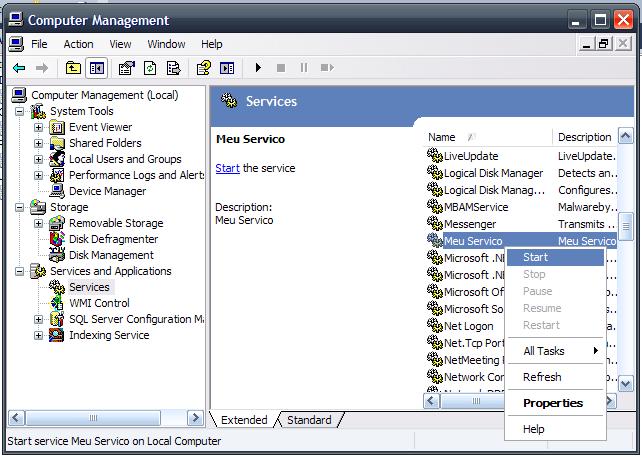Click the Start the service link
Image resolution: width=642 pixels, height=457 pixels.
click(x=227, y=168)
